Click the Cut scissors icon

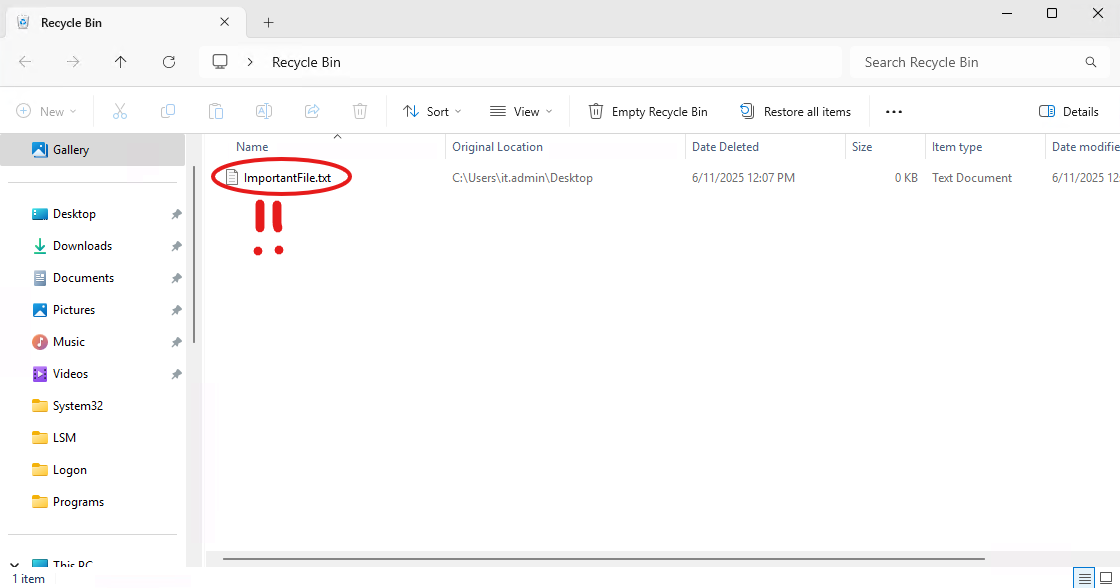pos(119,111)
